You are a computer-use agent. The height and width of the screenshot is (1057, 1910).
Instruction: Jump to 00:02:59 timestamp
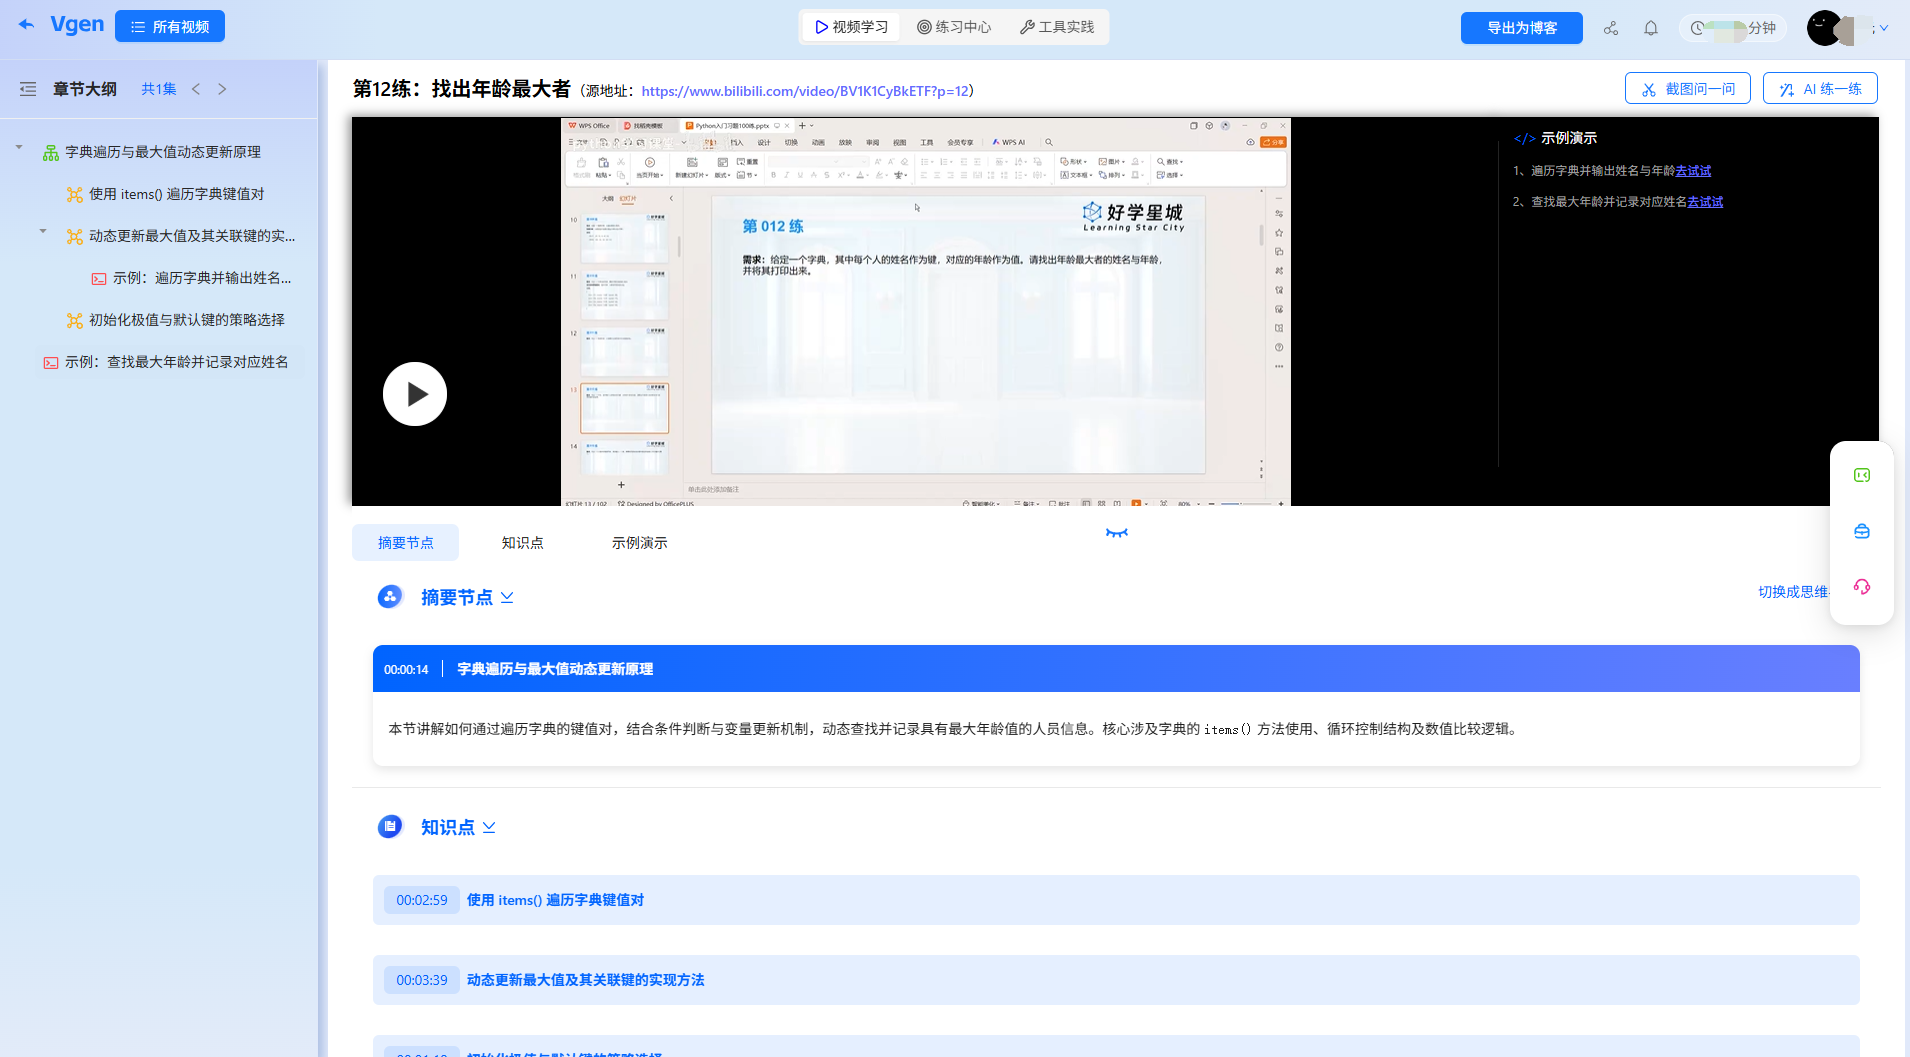click(x=422, y=900)
